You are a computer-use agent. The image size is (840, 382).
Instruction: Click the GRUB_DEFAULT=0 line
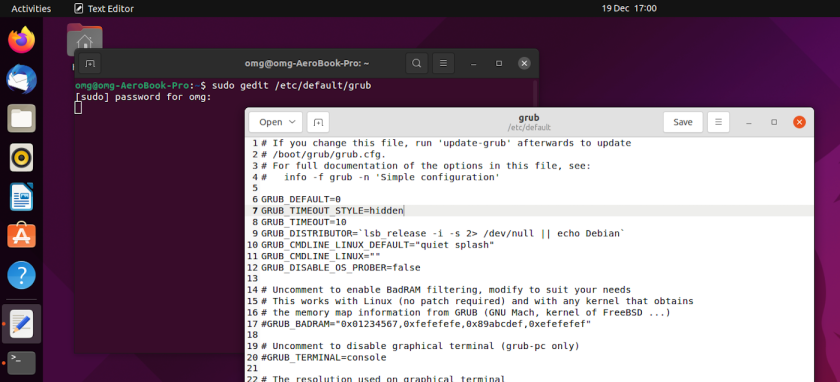pos(301,199)
